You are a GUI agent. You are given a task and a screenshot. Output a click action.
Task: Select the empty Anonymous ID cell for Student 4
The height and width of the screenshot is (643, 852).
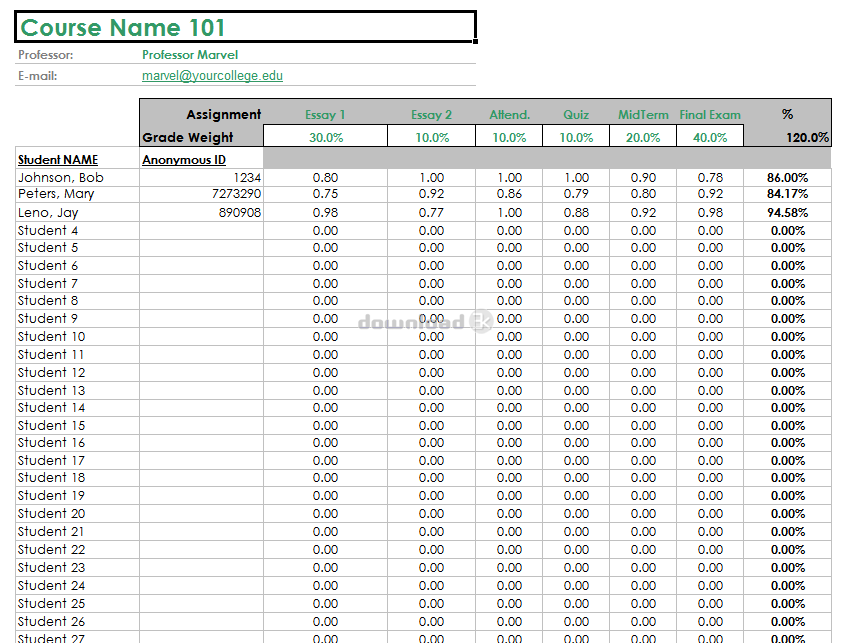click(x=202, y=230)
